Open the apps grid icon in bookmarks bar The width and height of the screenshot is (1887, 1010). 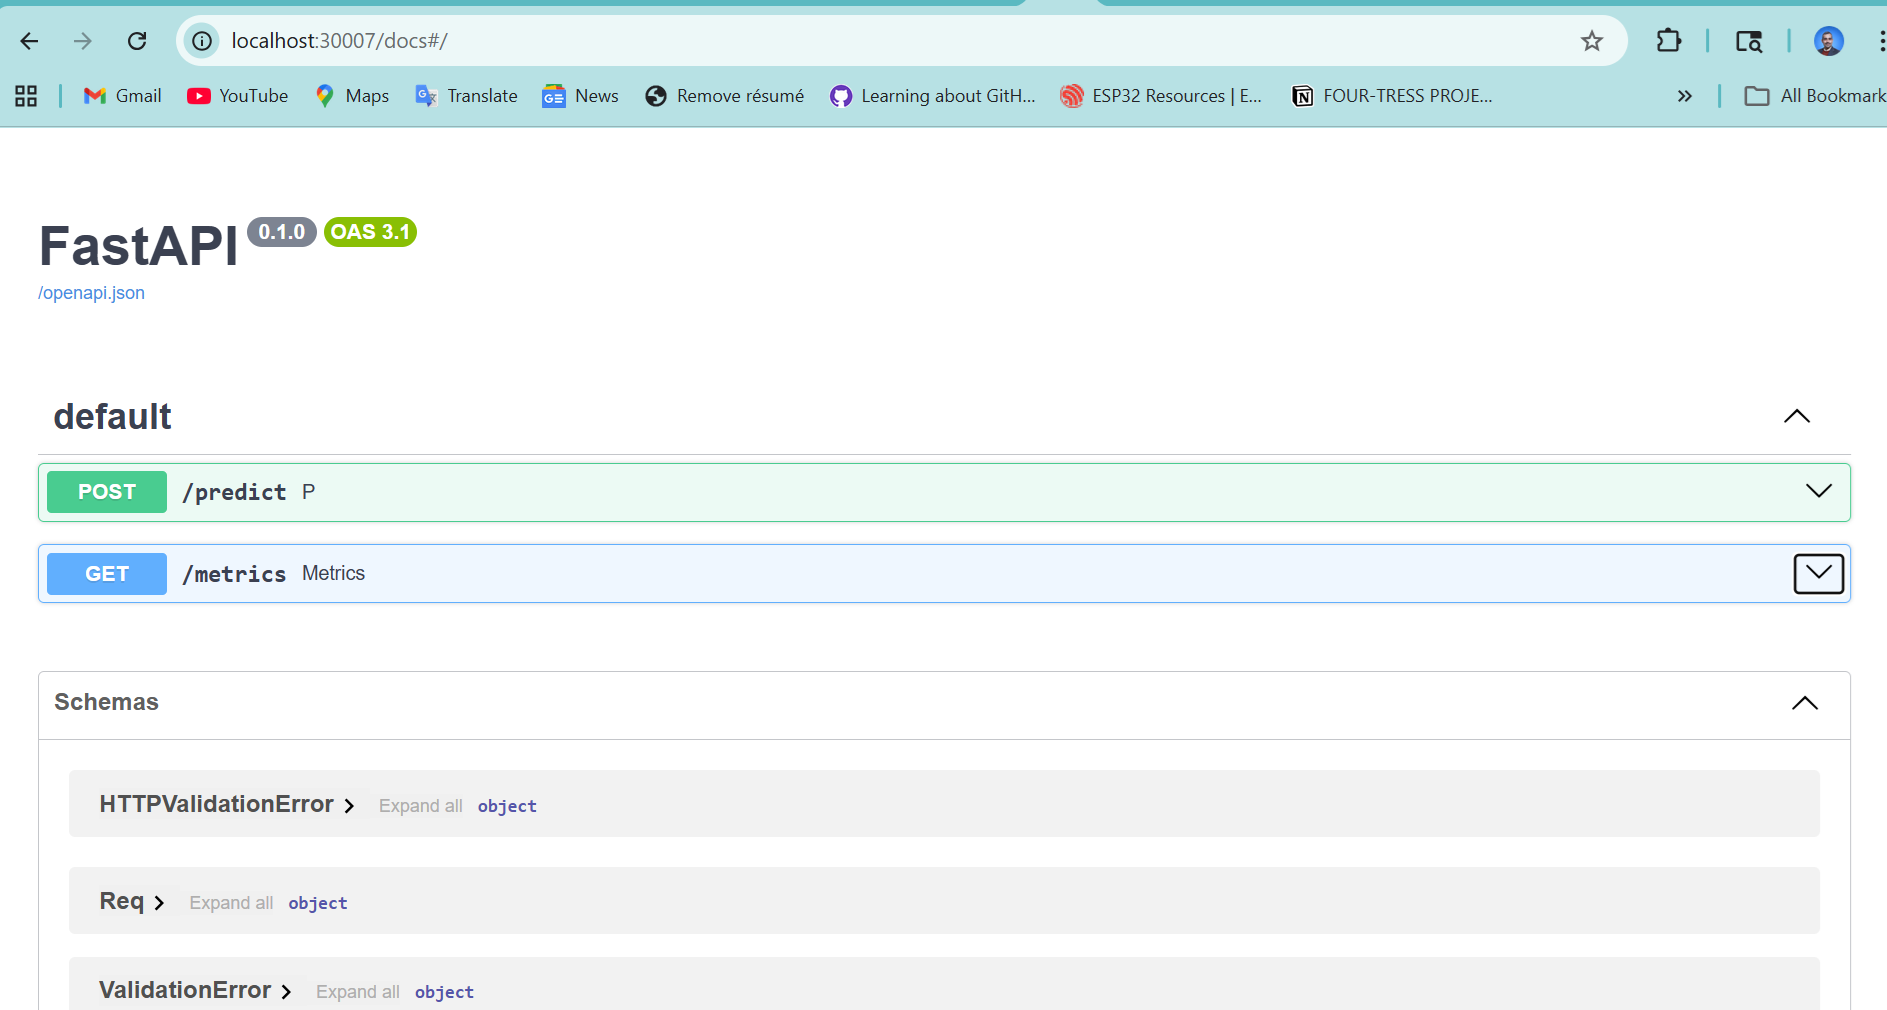[x=26, y=96]
